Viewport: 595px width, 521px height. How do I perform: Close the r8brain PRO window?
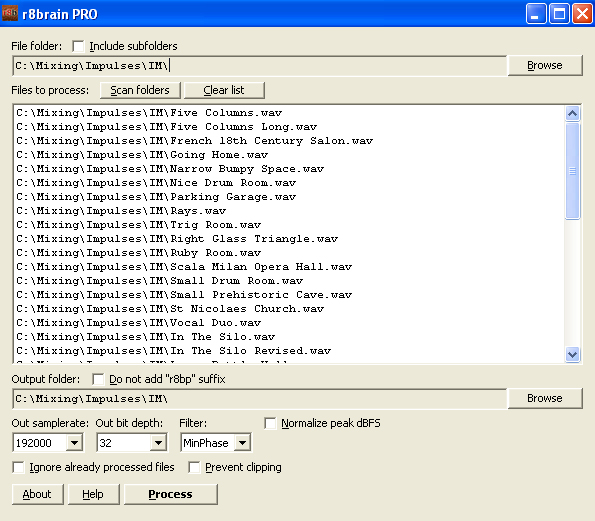(x=582, y=14)
